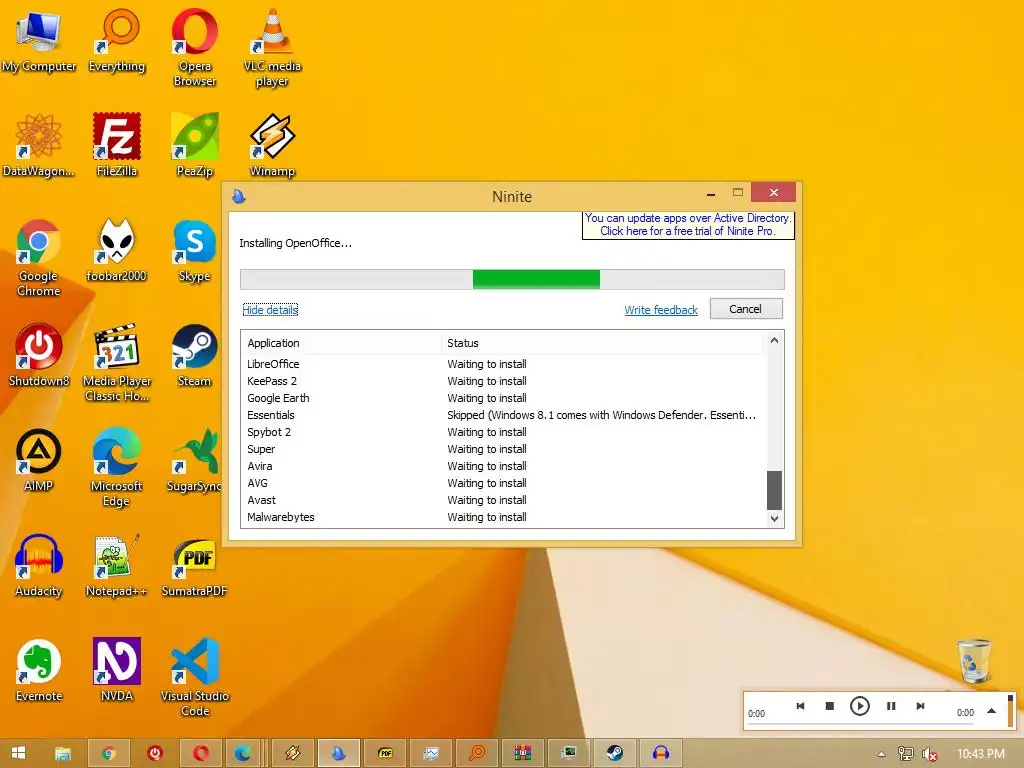Image resolution: width=1024 pixels, height=768 pixels.
Task: Select the Shutdown8 desktop icon
Action: click(39, 356)
